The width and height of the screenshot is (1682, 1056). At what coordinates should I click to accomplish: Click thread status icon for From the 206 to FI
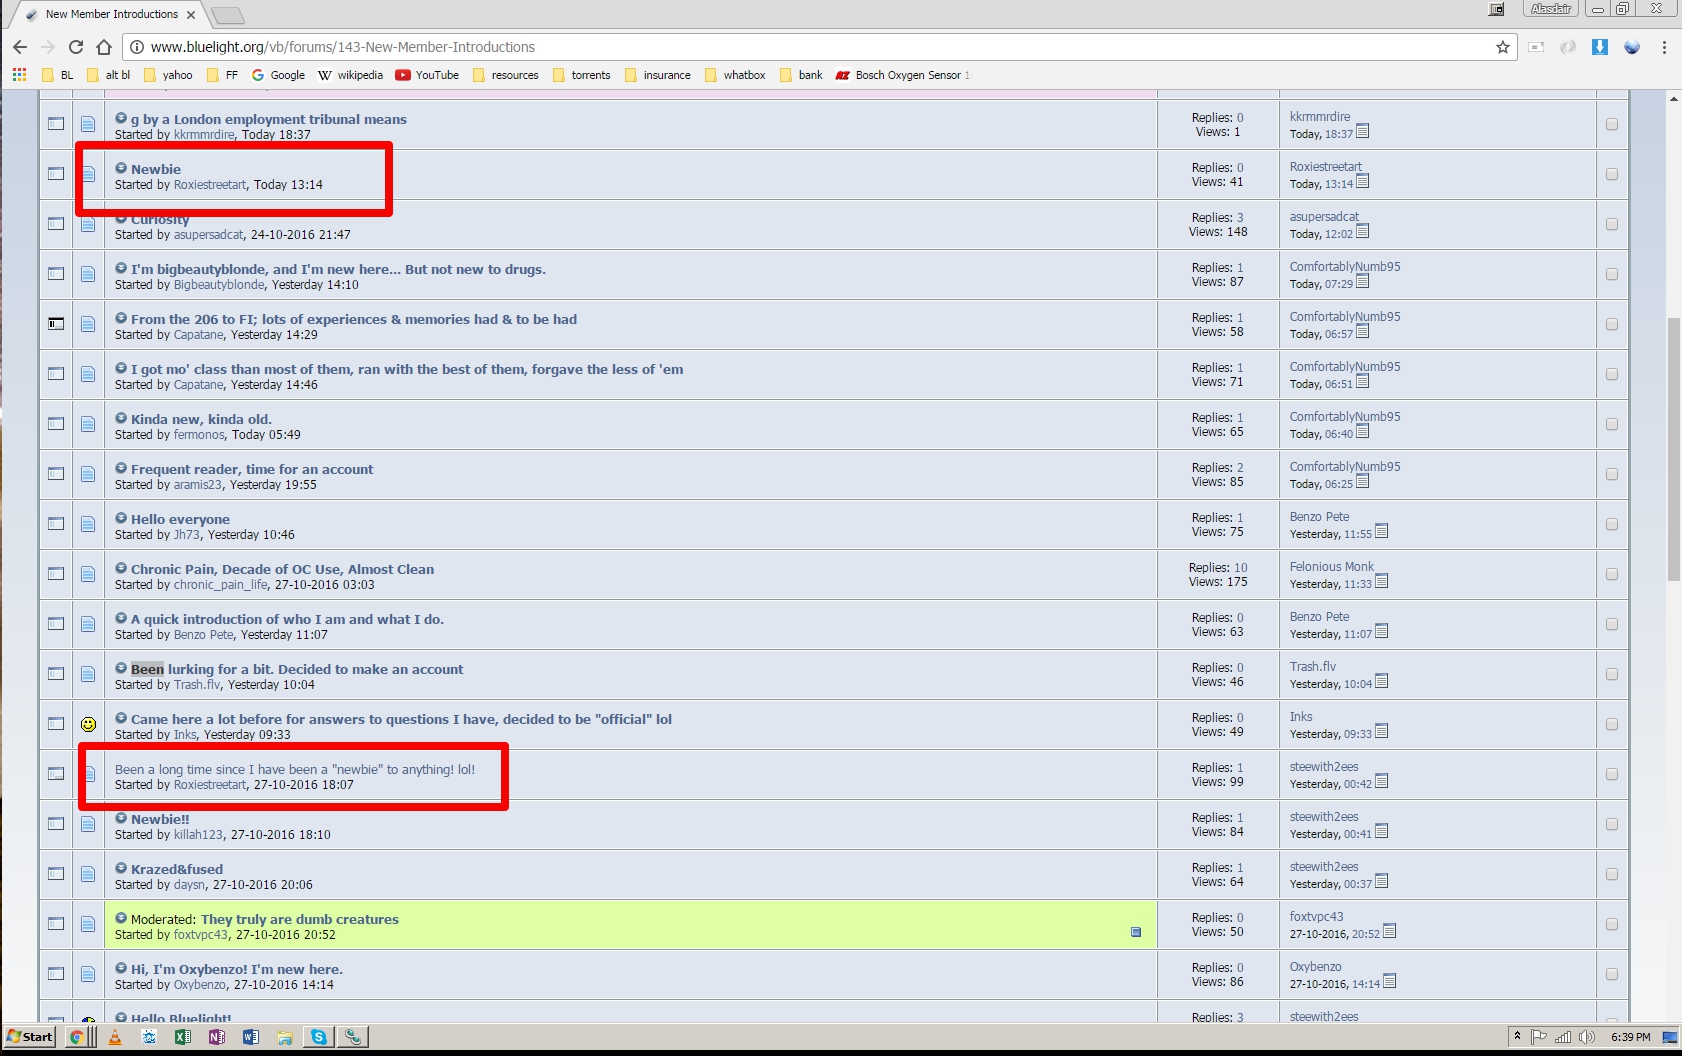coord(56,324)
